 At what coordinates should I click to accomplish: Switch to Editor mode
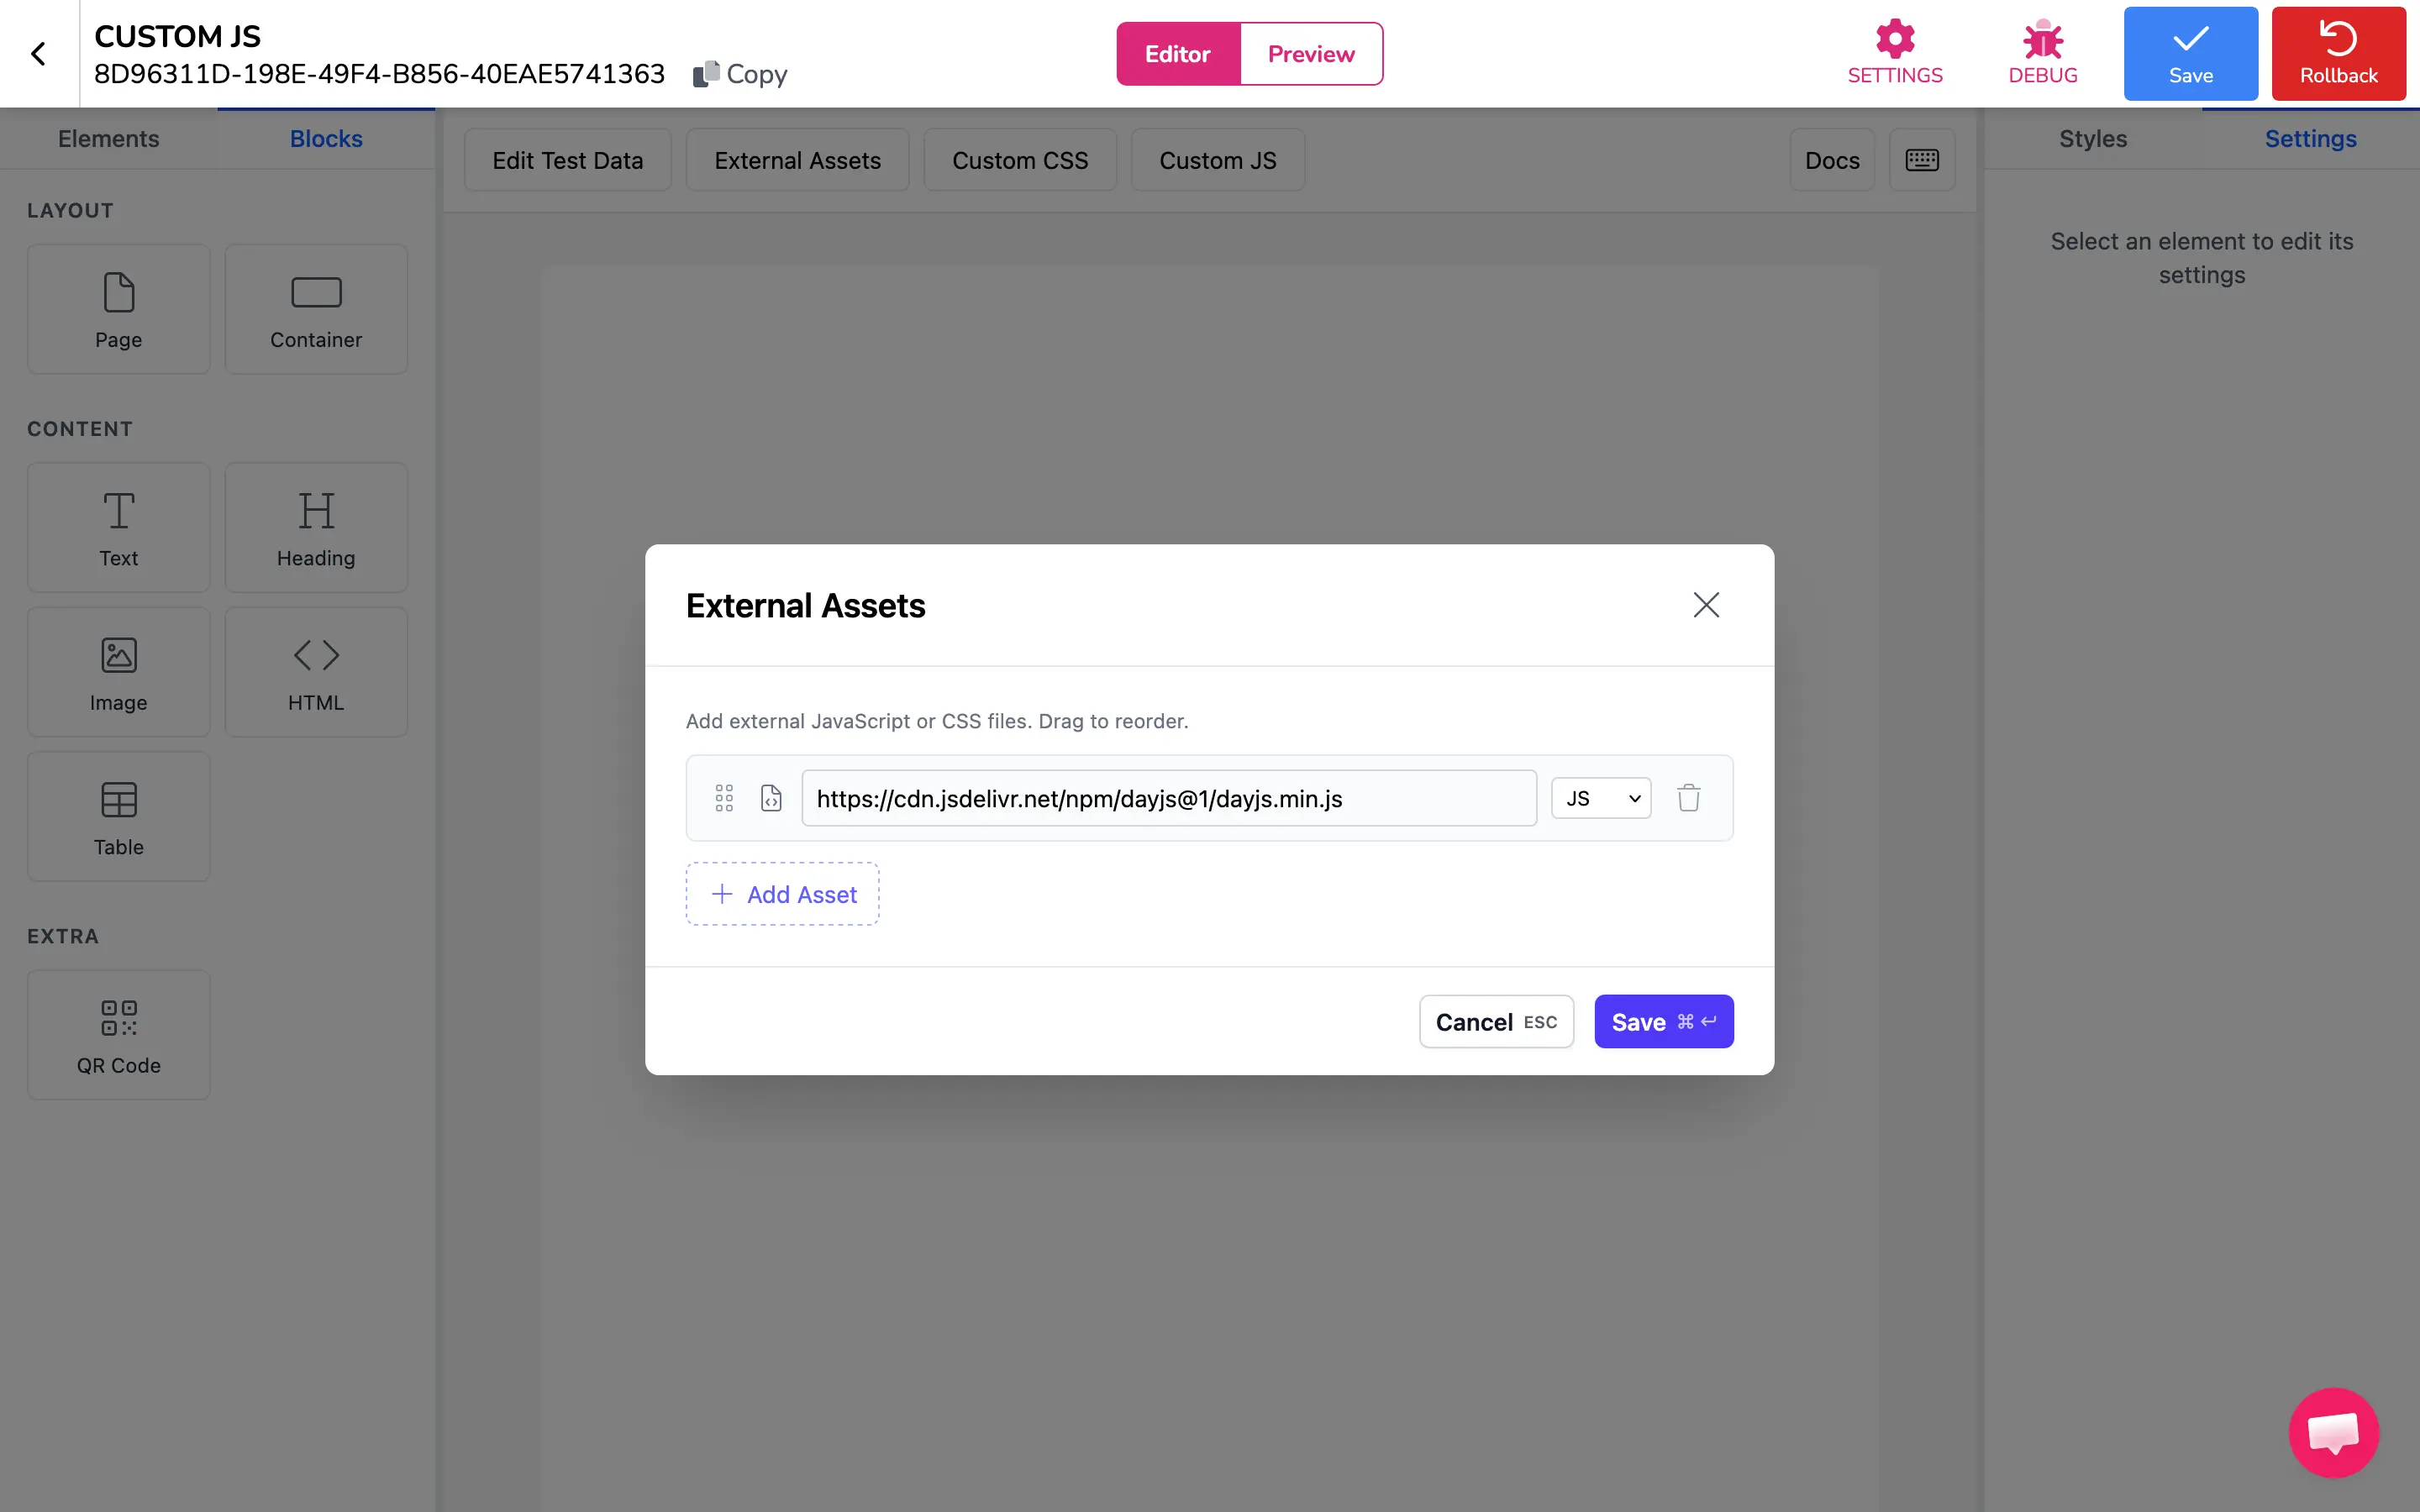(x=1178, y=54)
